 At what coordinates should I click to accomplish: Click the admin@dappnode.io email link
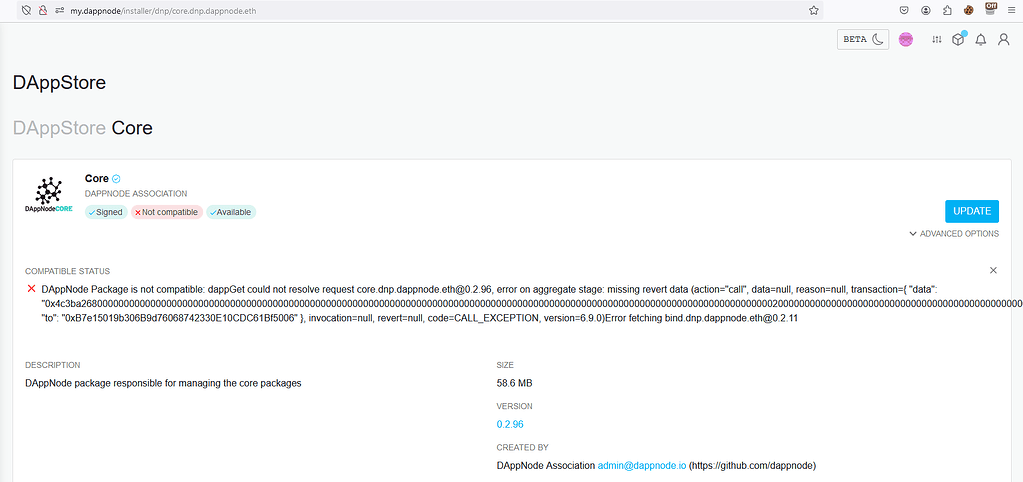pyautogui.click(x=641, y=465)
